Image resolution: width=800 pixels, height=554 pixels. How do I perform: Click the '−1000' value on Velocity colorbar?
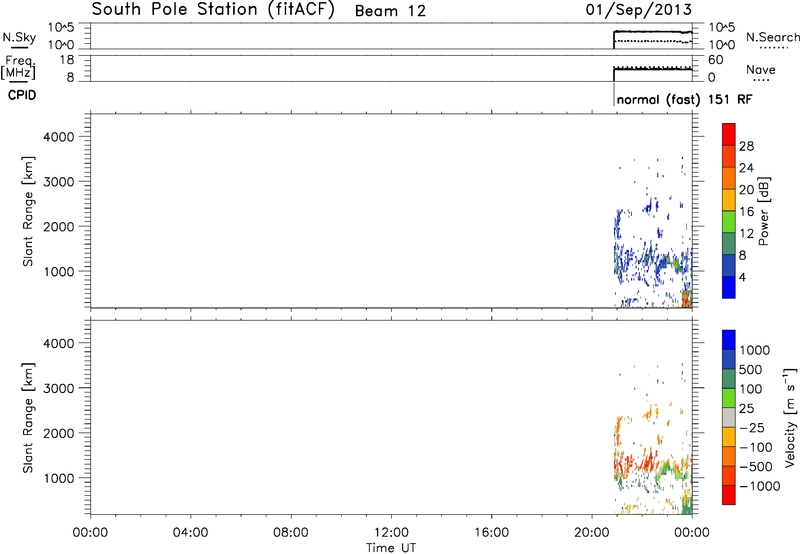click(x=759, y=486)
